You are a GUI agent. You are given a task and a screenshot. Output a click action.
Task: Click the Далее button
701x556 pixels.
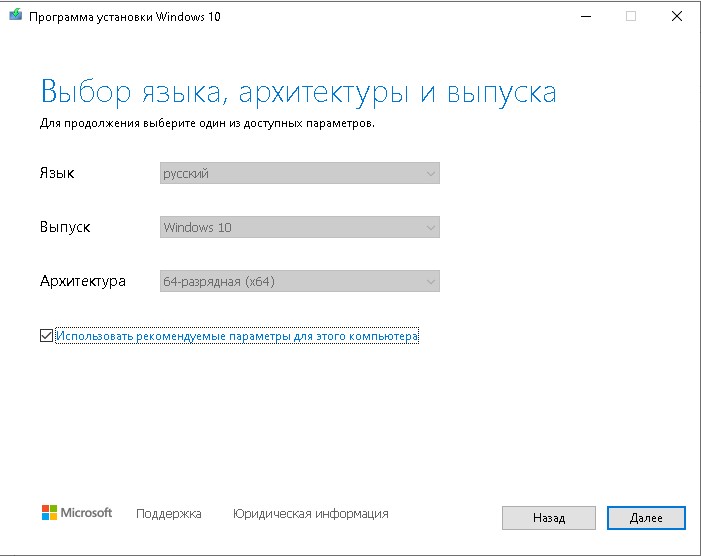646,518
